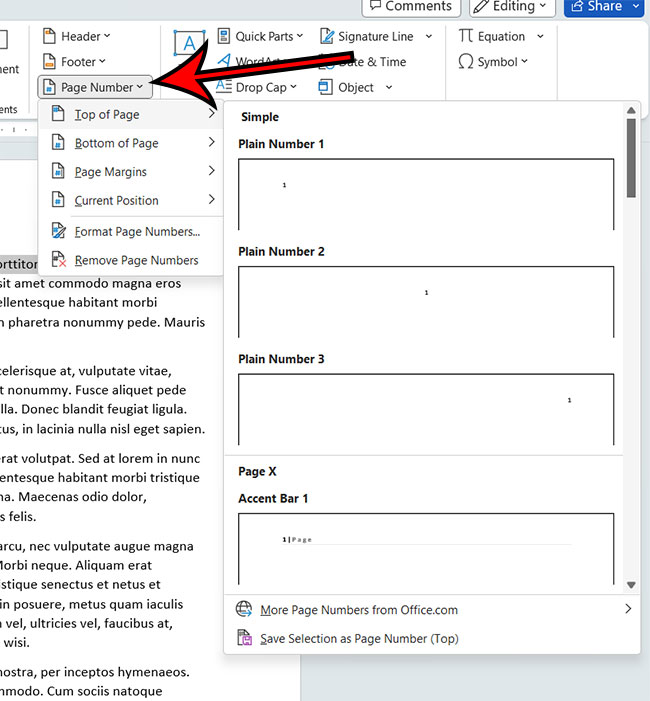
Task: Click the gallery scroll down arrow
Action: 631,585
